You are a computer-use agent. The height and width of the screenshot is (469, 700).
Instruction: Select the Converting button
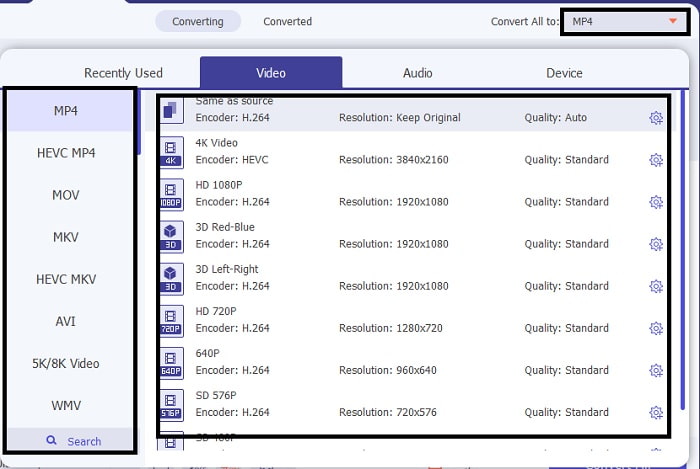198,21
